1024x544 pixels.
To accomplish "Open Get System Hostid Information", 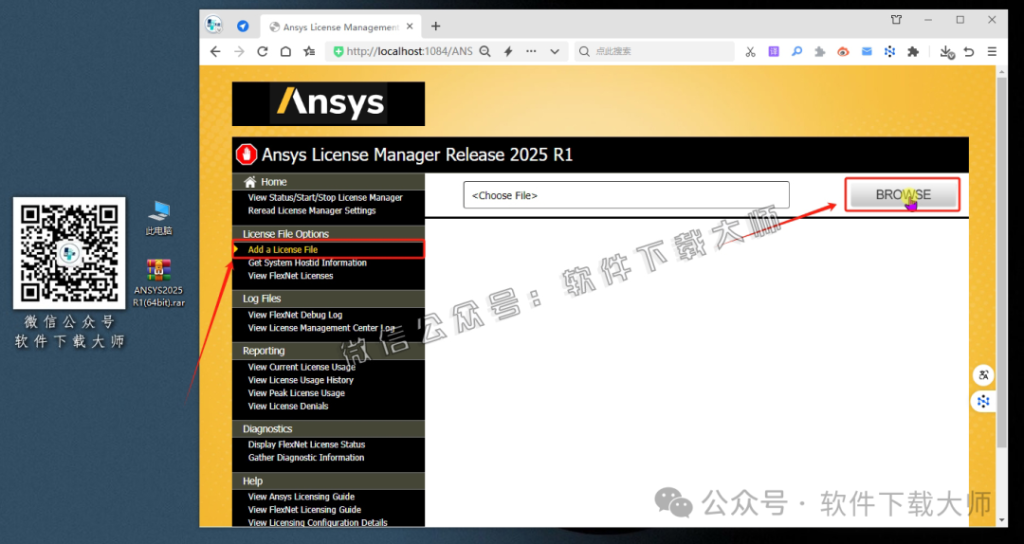I will [307, 263].
